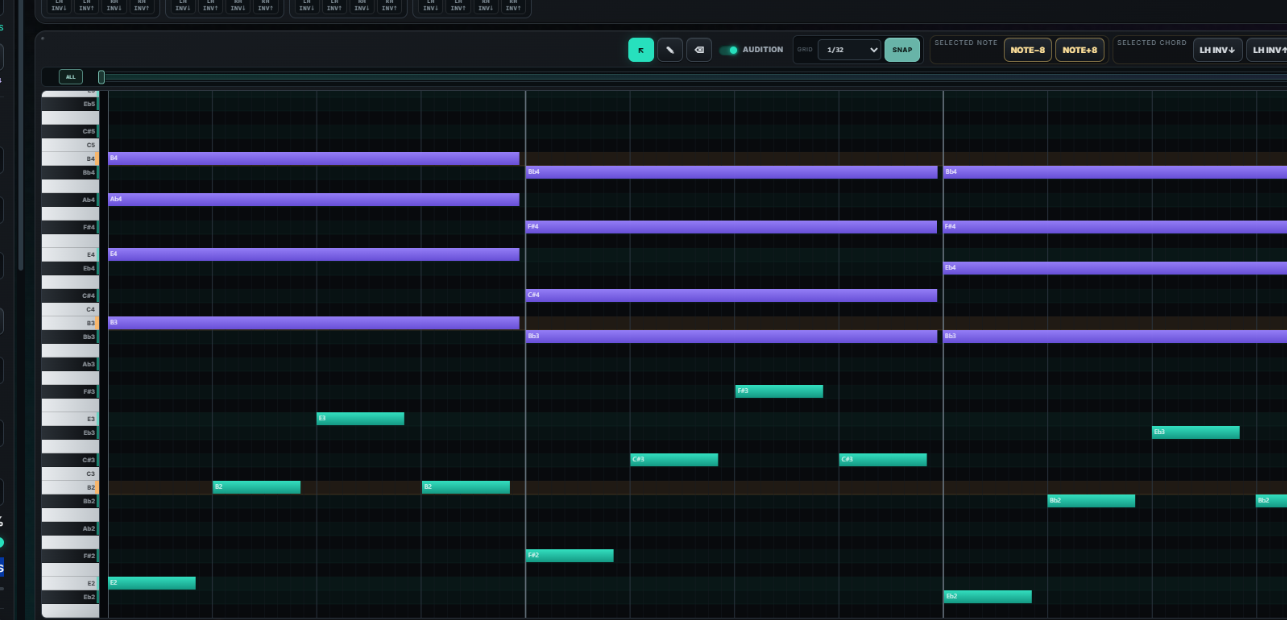The height and width of the screenshot is (620, 1287).
Task: Select the F#4 note in the second bar
Action: (x=732, y=227)
